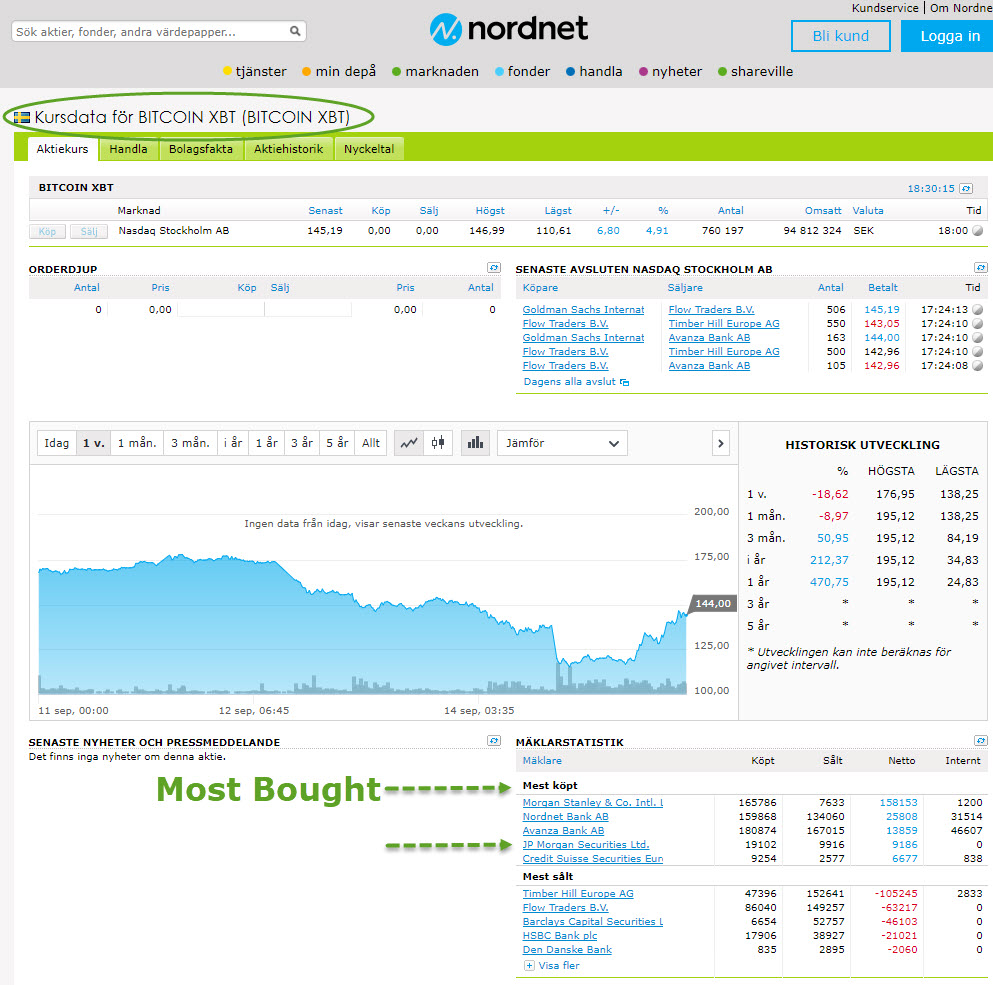Click the Köp button for Nasdaq Stockholm
Screen dimensions: 993x985
[x=47, y=231]
